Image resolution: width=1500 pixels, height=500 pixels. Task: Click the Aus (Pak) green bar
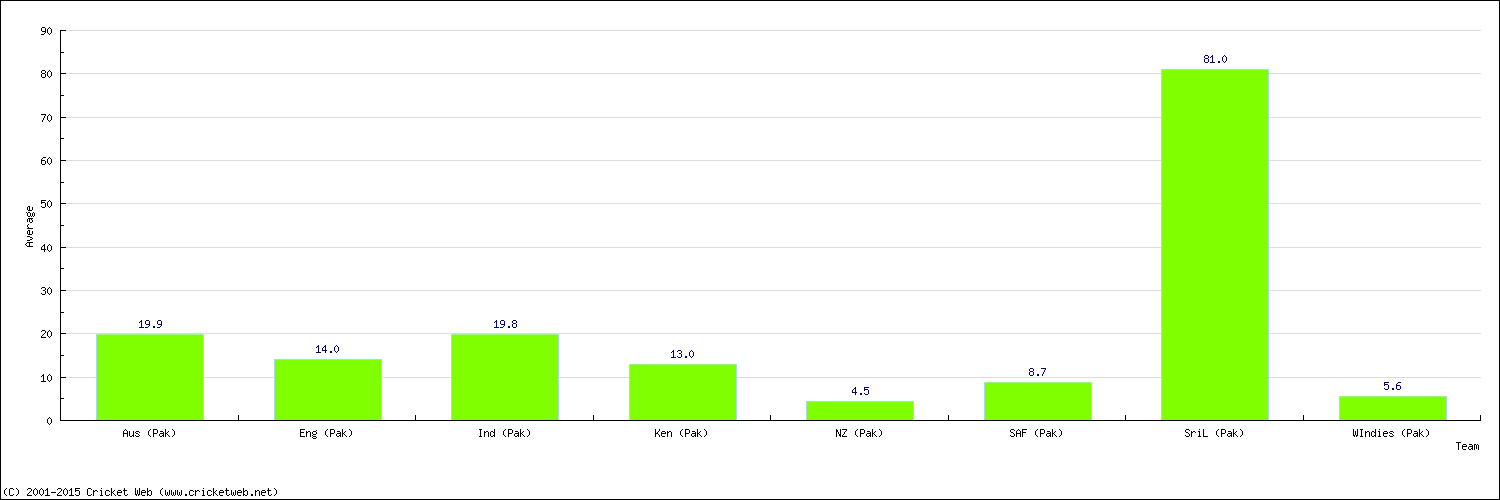[x=150, y=377]
